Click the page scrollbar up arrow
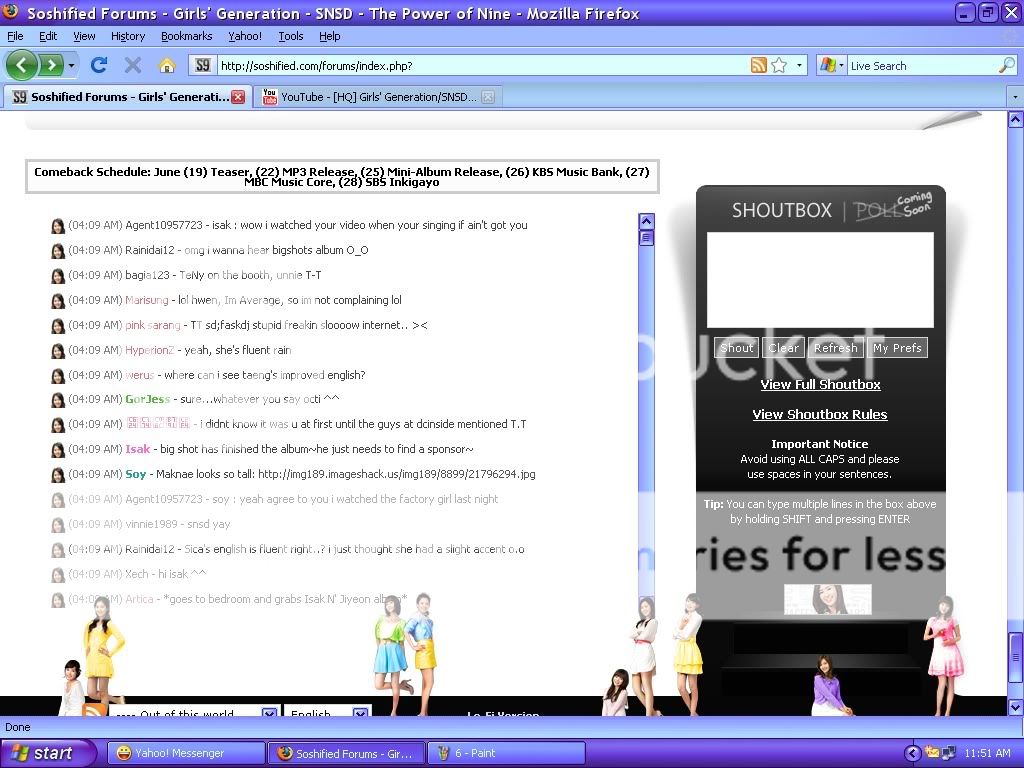The width and height of the screenshot is (1024, 768). (1015, 120)
